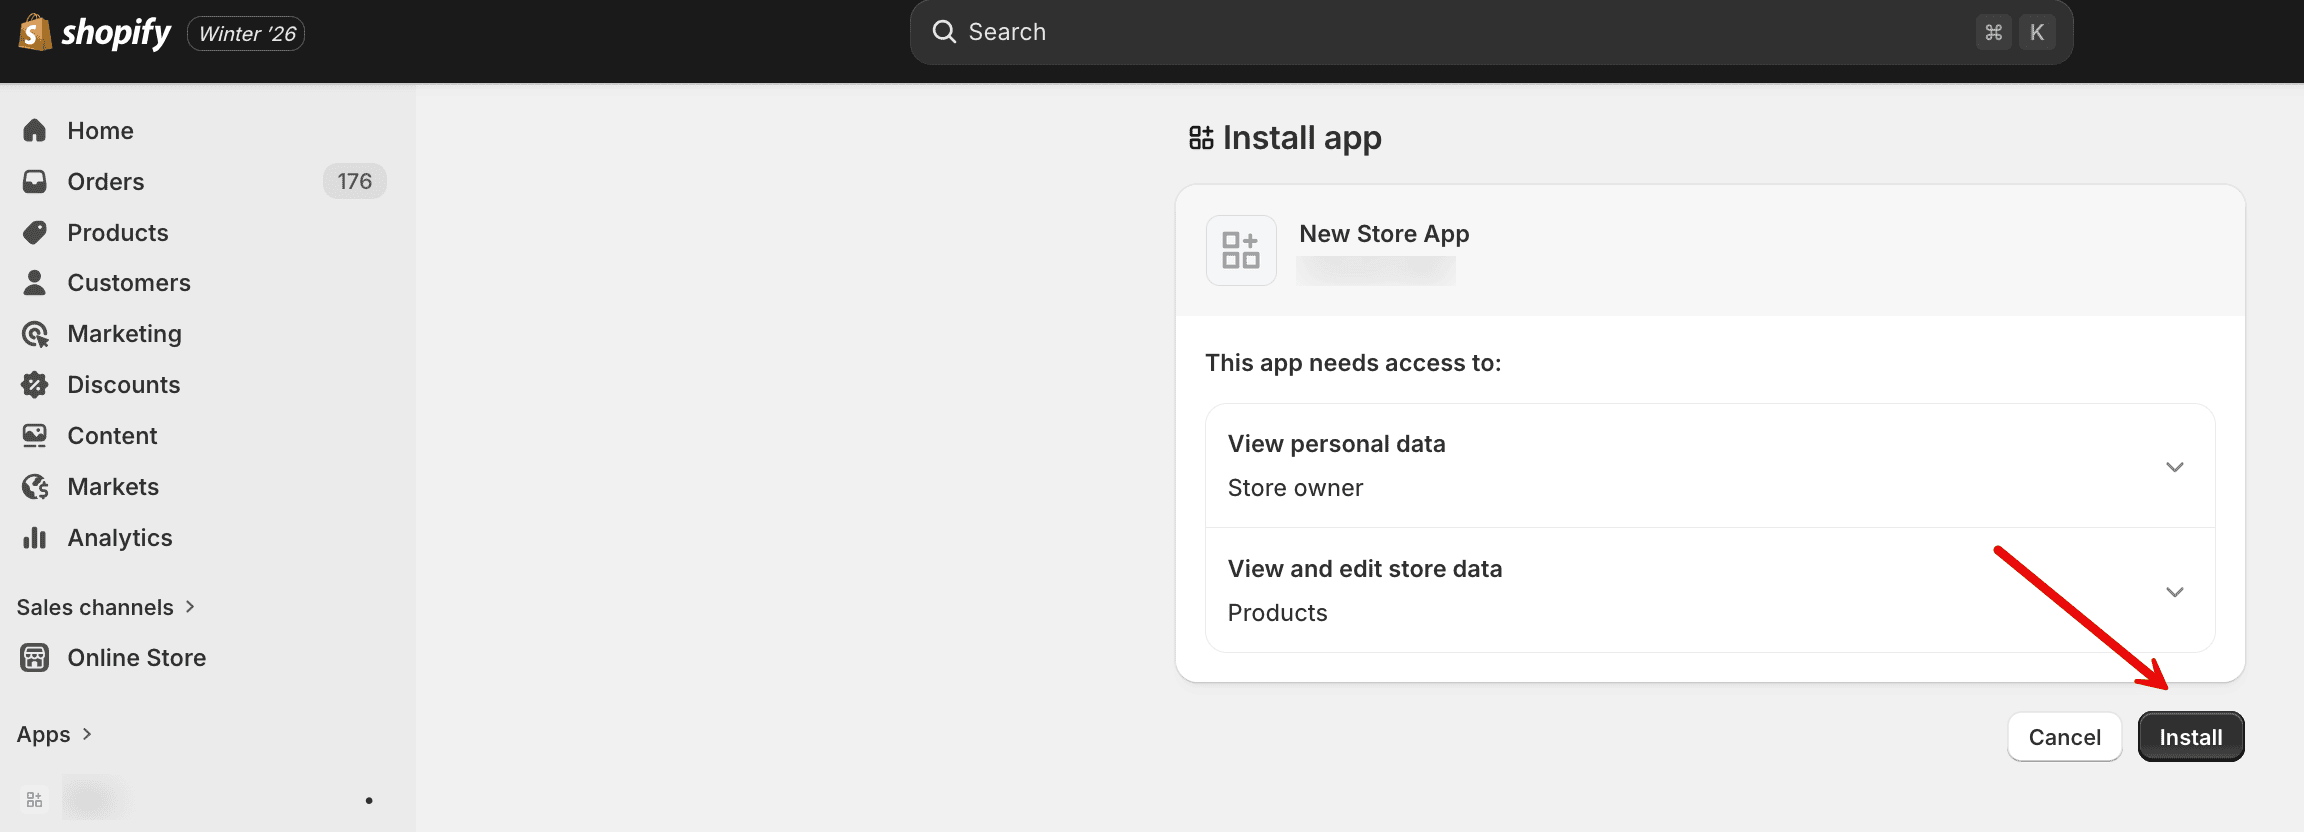Viewport: 2304px width, 832px height.
Task: Click the Store owner text
Action: [1295, 488]
